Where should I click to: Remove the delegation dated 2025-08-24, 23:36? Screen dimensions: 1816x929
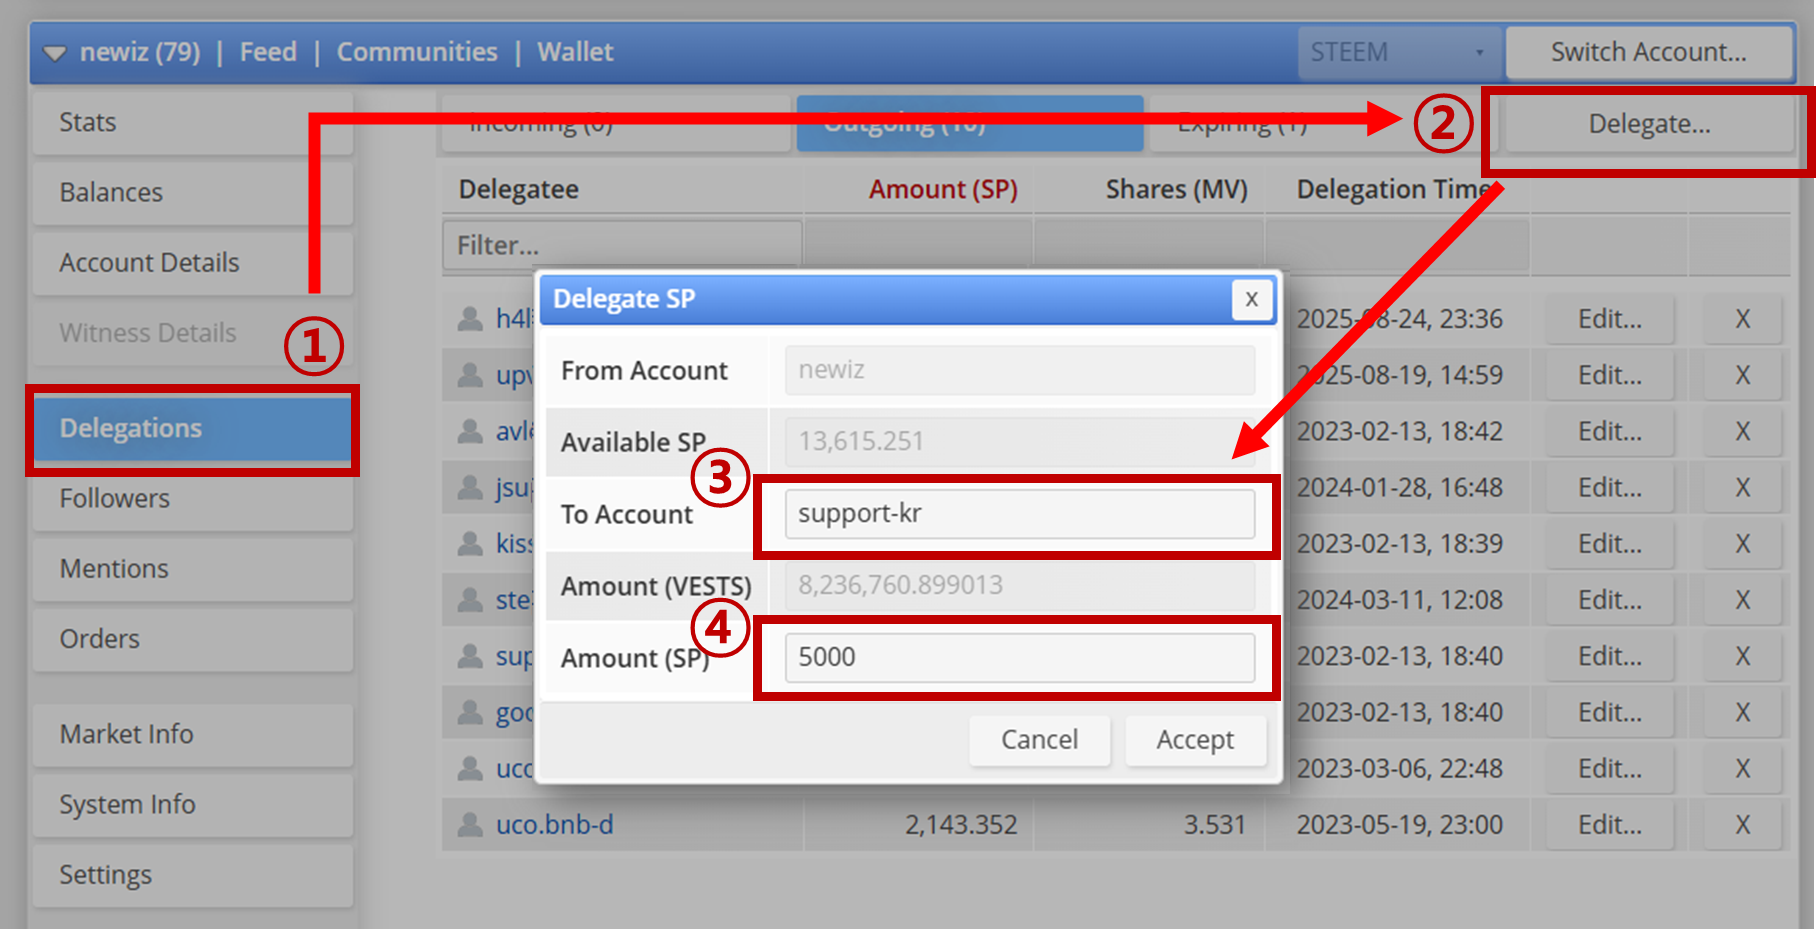pos(1743,319)
